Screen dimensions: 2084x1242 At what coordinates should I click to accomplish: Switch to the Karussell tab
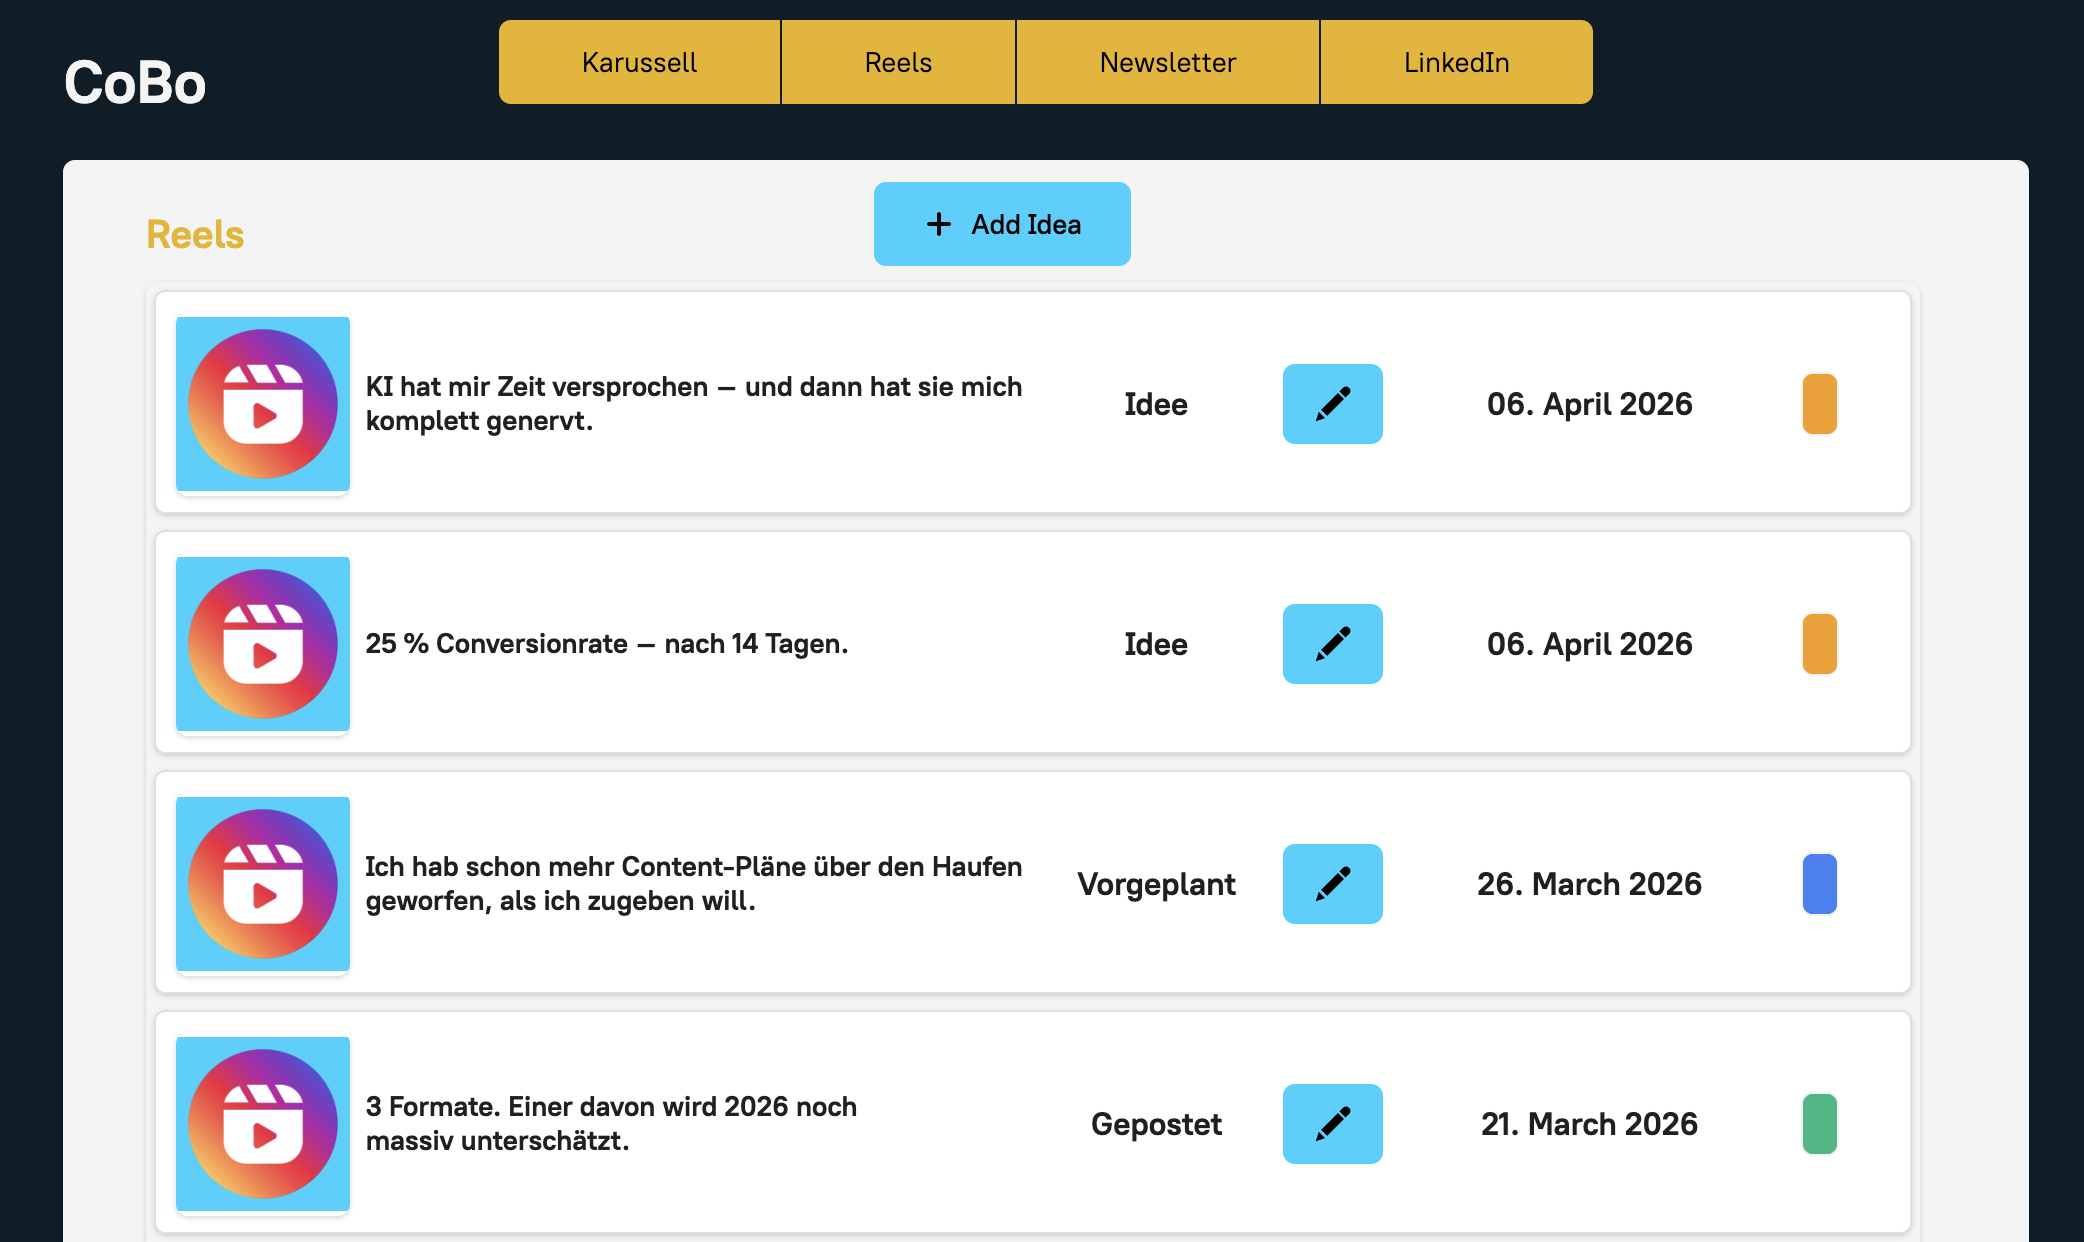[640, 62]
